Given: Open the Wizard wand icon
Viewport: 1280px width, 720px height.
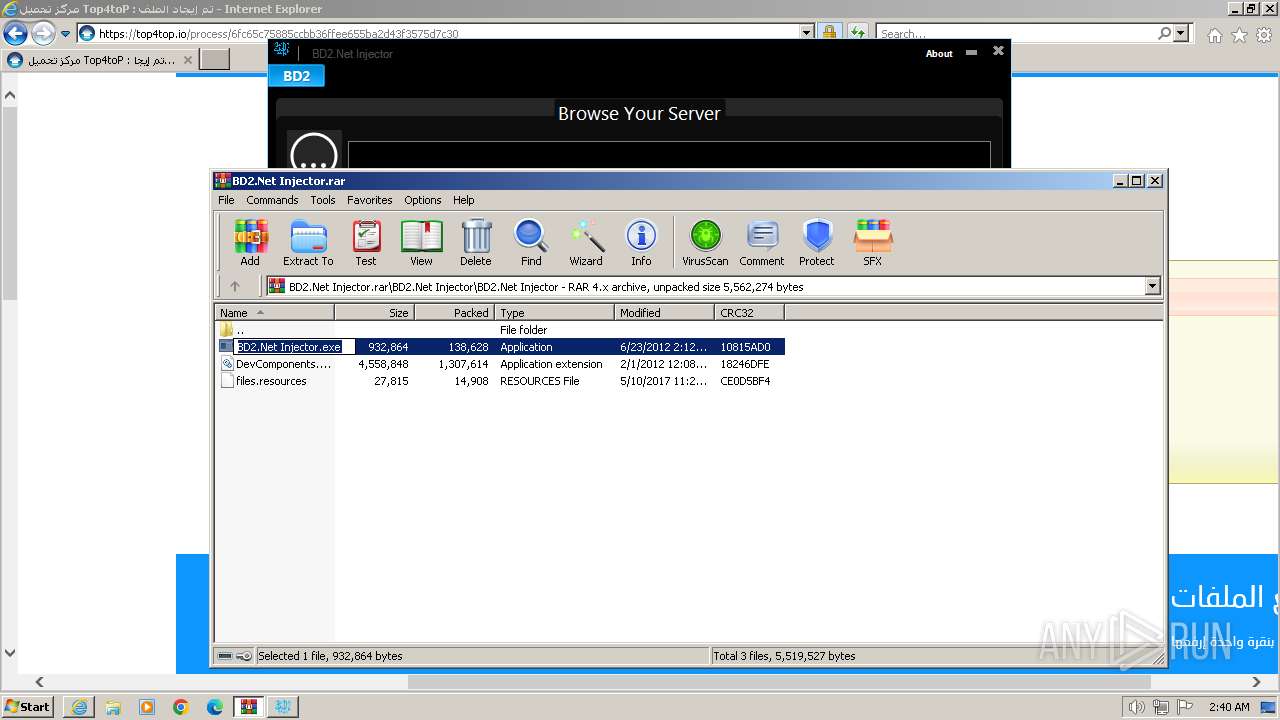Looking at the screenshot, I should tap(586, 243).
